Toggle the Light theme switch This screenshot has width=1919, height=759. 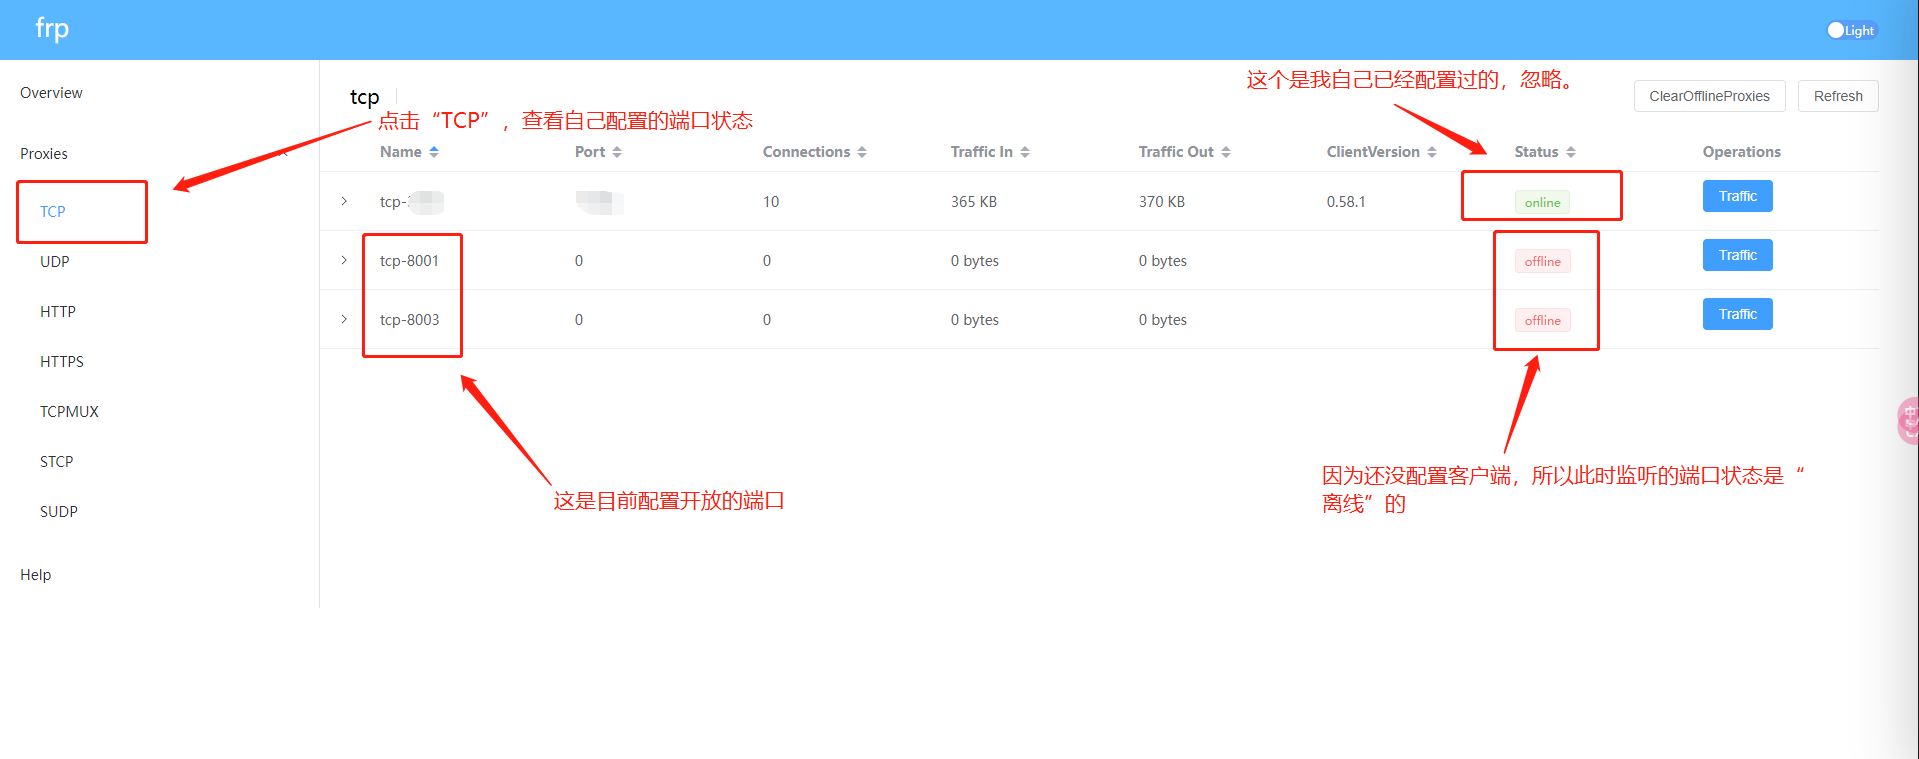[x=1850, y=30]
